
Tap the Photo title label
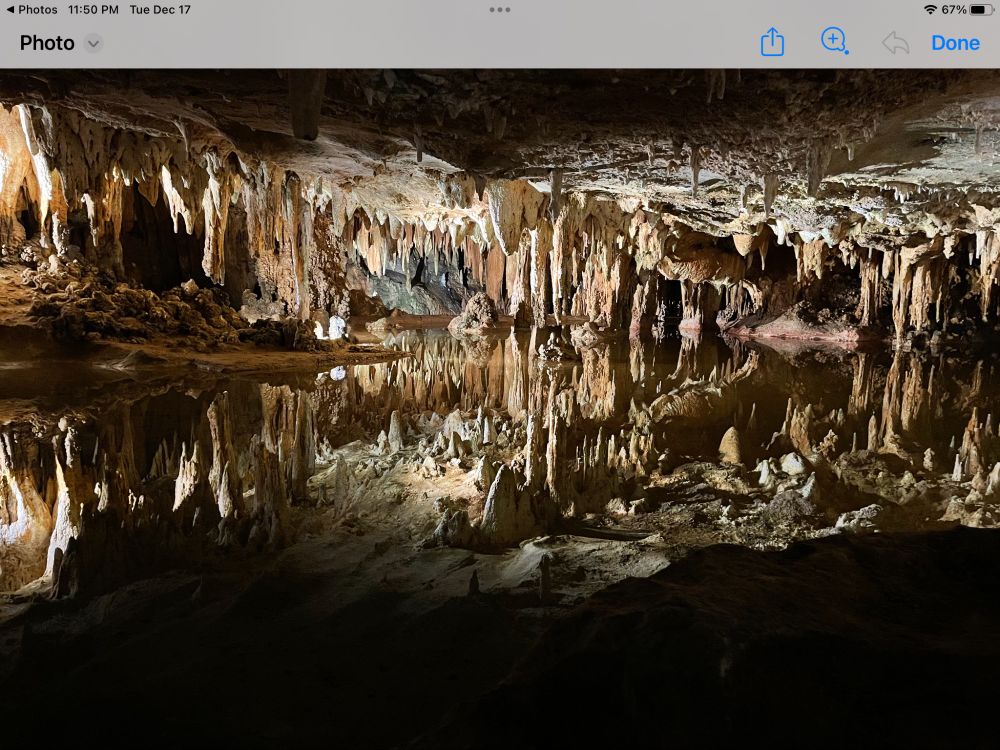tap(47, 43)
